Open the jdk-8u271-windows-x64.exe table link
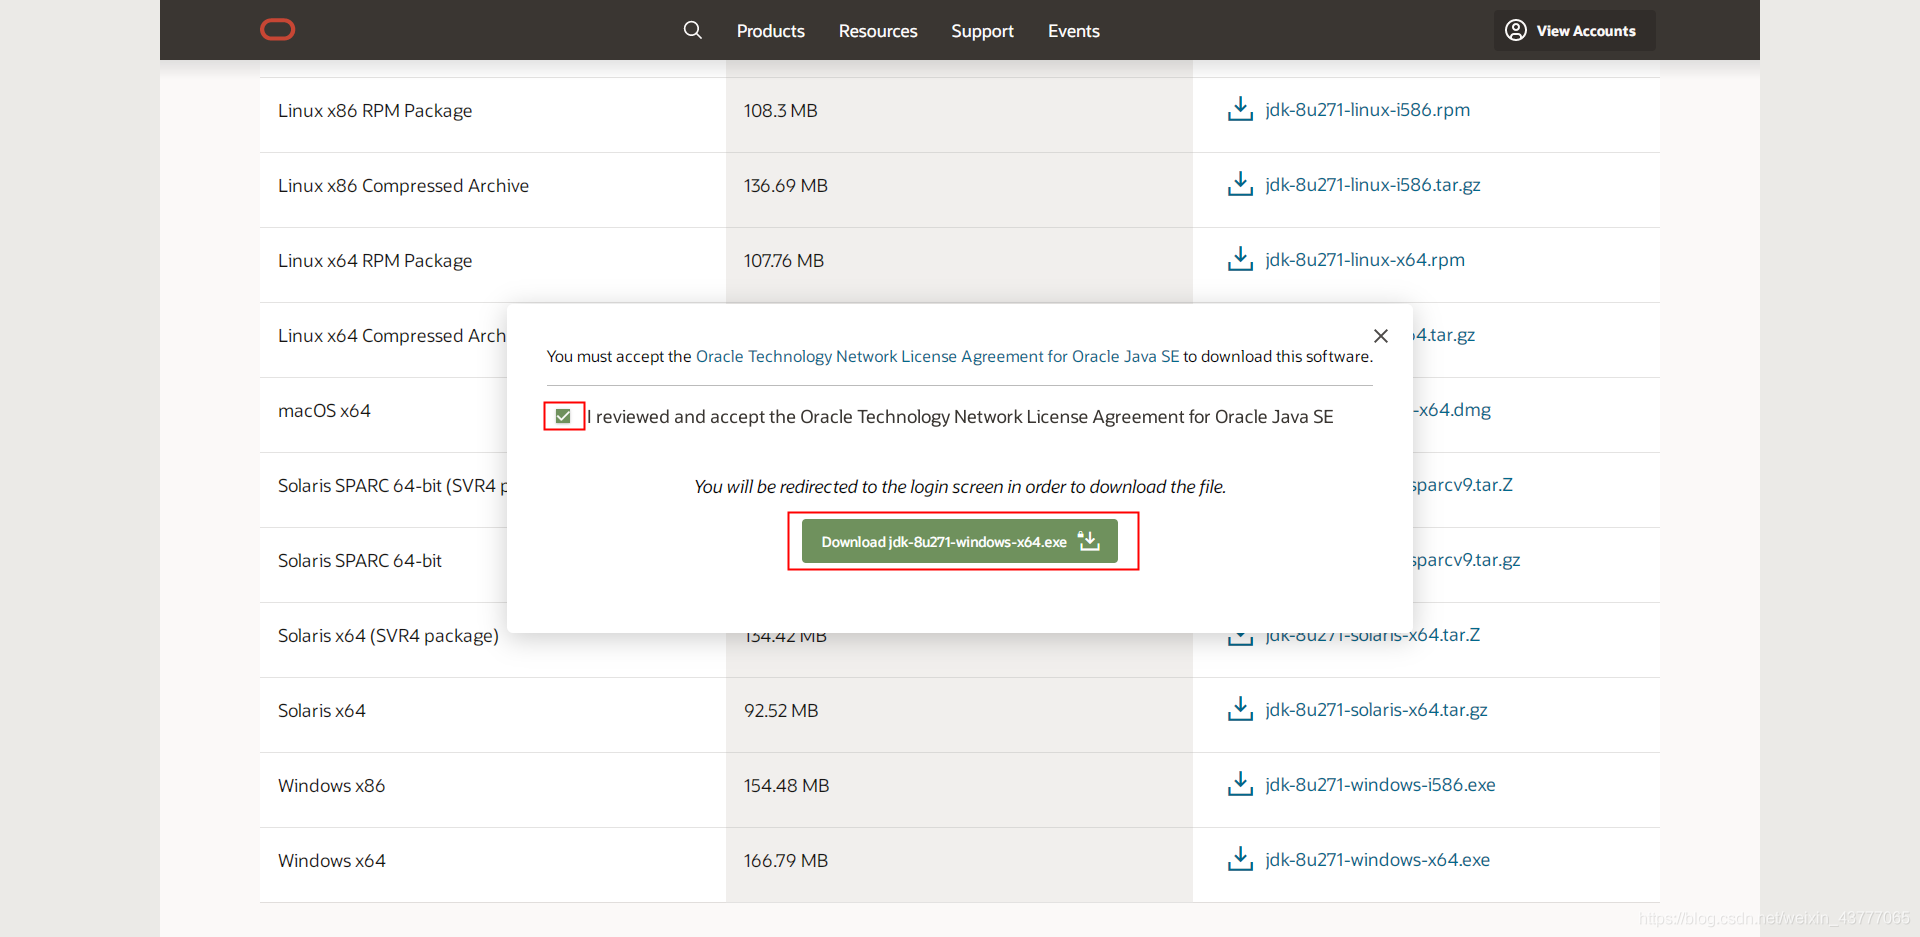The height and width of the screenshot is (937, 1920). click(x=1377, y=860)
